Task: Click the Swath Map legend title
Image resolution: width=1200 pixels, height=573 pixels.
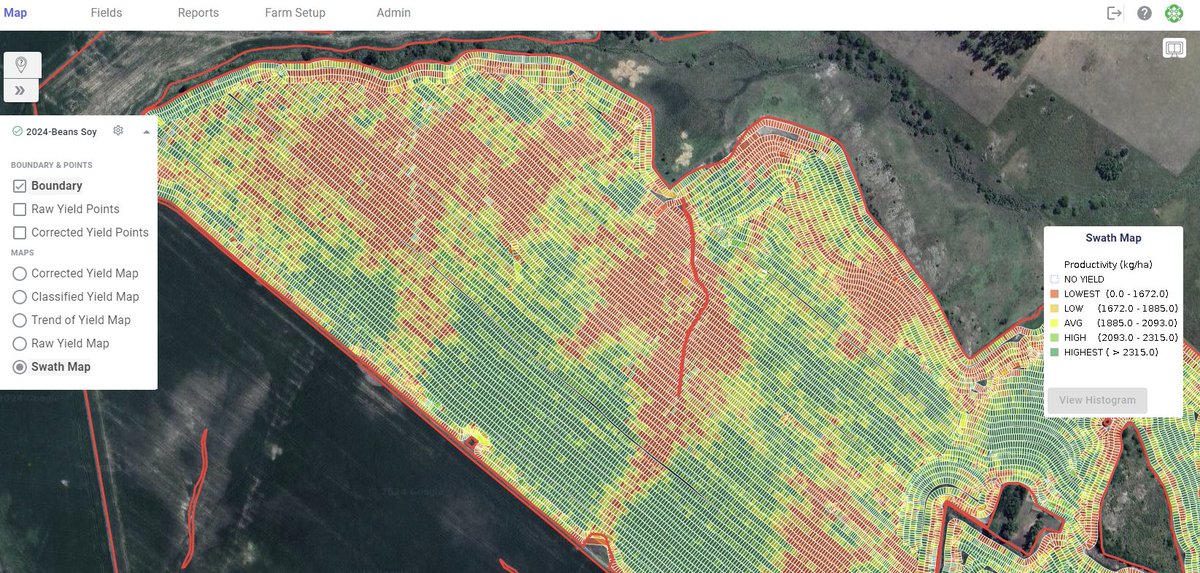Action: pyautogui.click(x=1113, y=238)
